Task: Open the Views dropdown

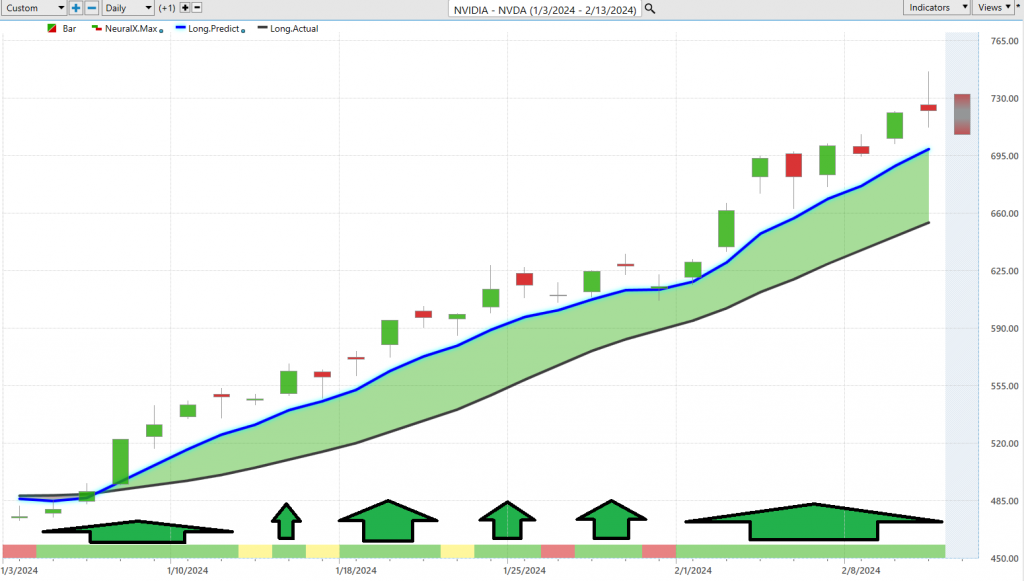Action: point(995,7)
